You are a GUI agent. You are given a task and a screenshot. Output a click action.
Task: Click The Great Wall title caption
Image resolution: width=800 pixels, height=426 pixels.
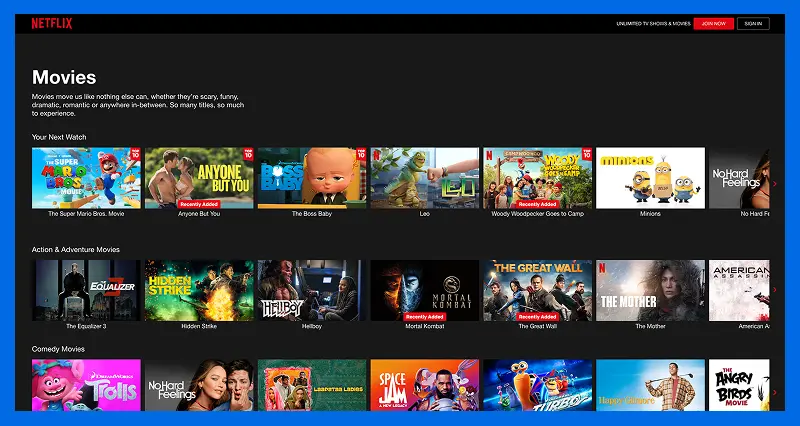[x=538, y=326]
